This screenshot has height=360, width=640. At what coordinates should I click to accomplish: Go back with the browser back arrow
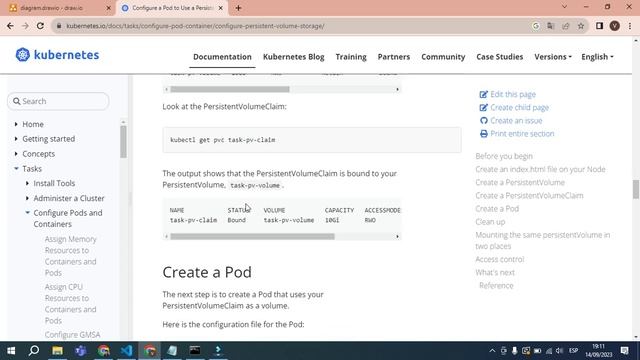[x=10, y=26]
